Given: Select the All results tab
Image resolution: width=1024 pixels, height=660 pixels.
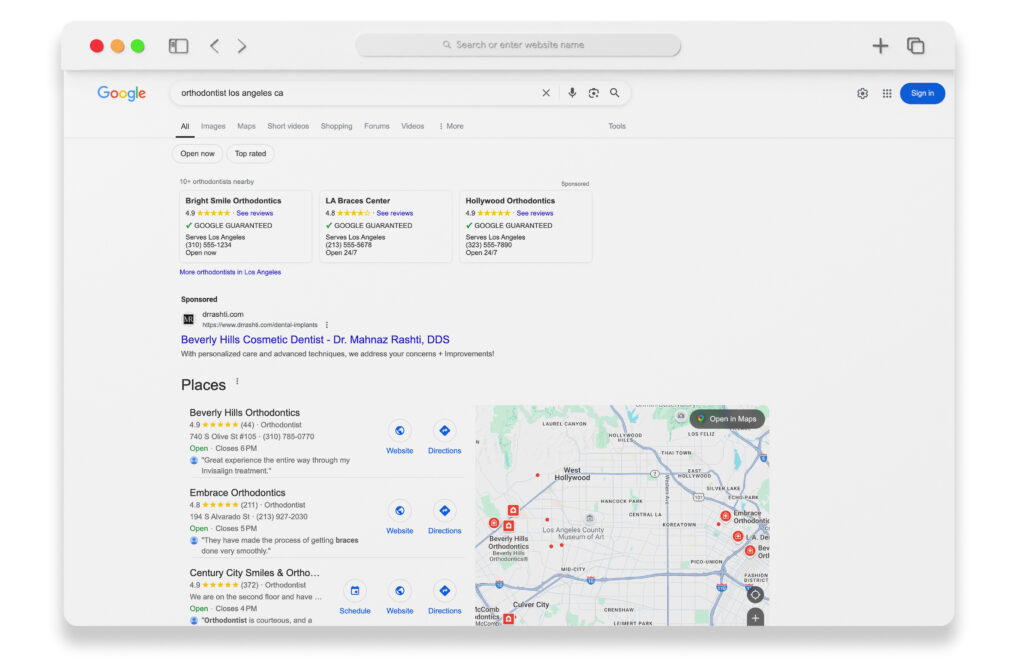Looking at the screenshot, I should (185, 127).
